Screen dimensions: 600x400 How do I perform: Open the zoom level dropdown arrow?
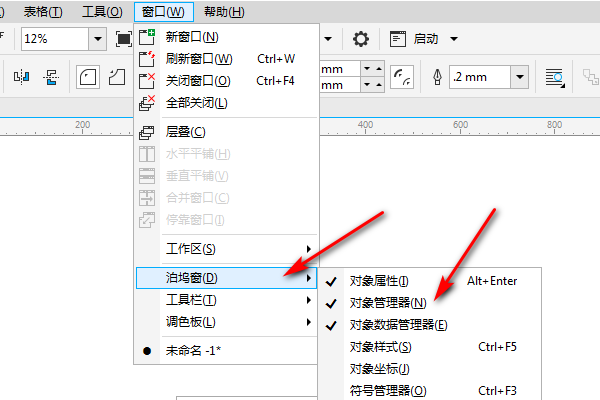[x=98, y=39]
